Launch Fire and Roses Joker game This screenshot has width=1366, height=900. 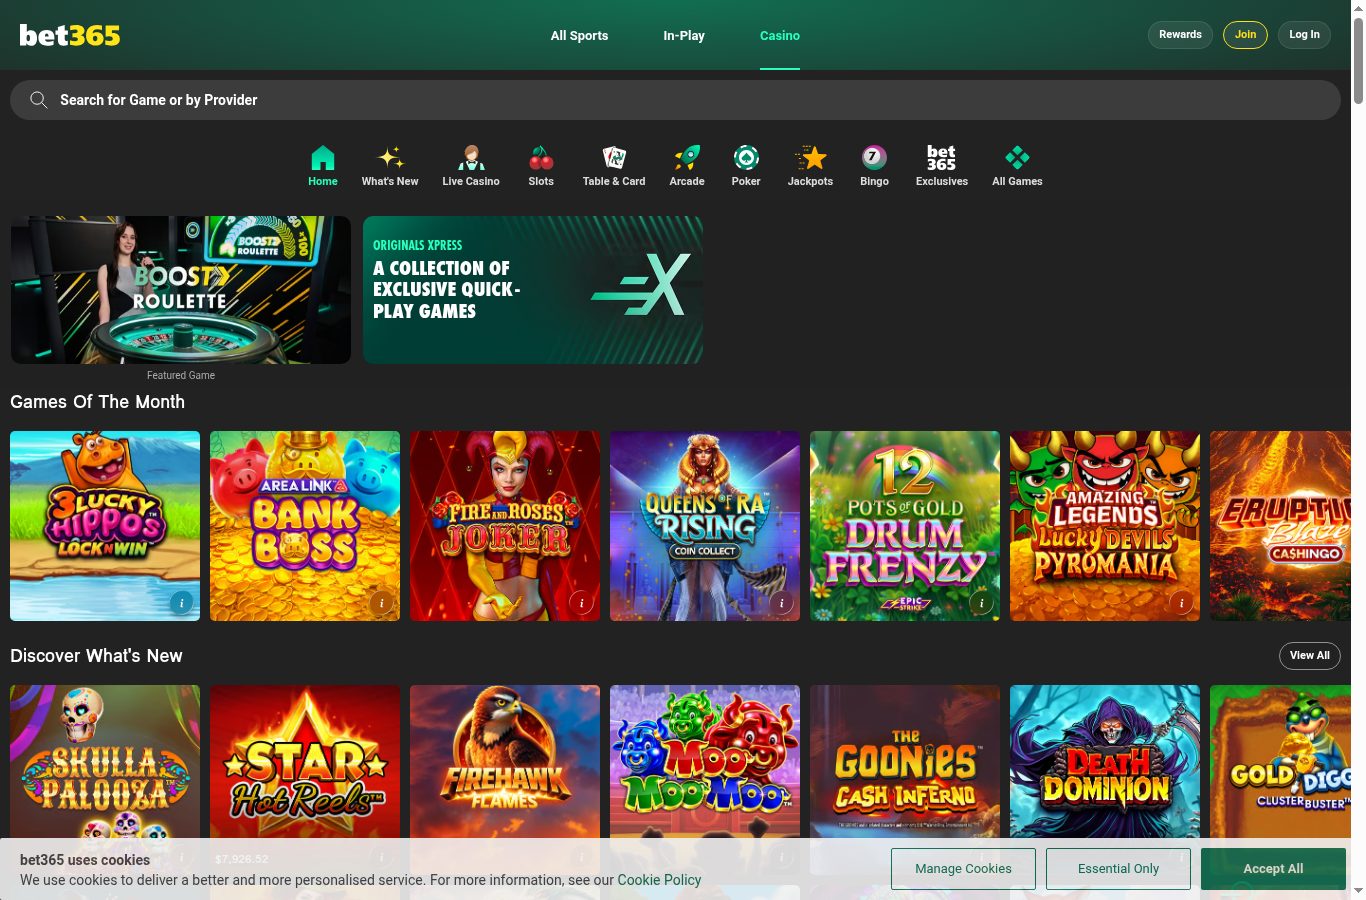(x=505, y=526)
